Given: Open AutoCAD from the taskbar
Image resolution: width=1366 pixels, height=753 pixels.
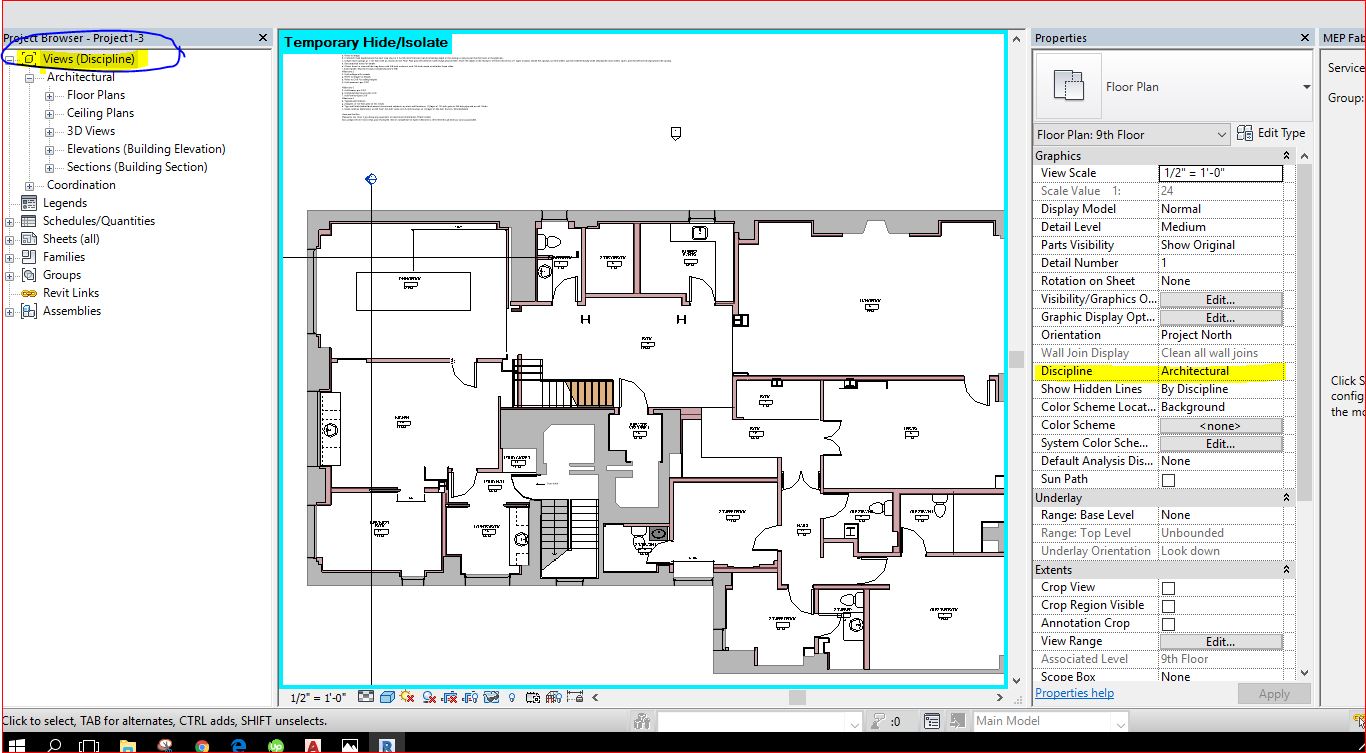Looking at the screenshot, I should pos(313,745).
